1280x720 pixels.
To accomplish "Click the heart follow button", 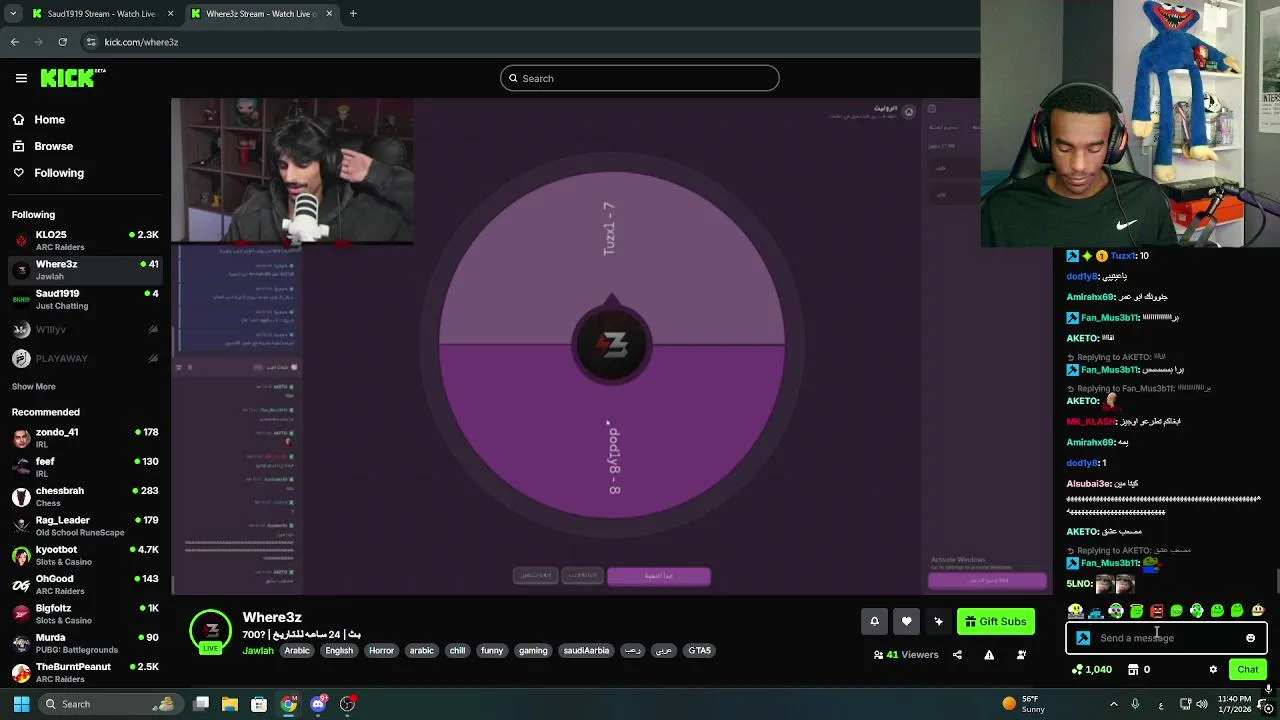I will pos(906,621).
